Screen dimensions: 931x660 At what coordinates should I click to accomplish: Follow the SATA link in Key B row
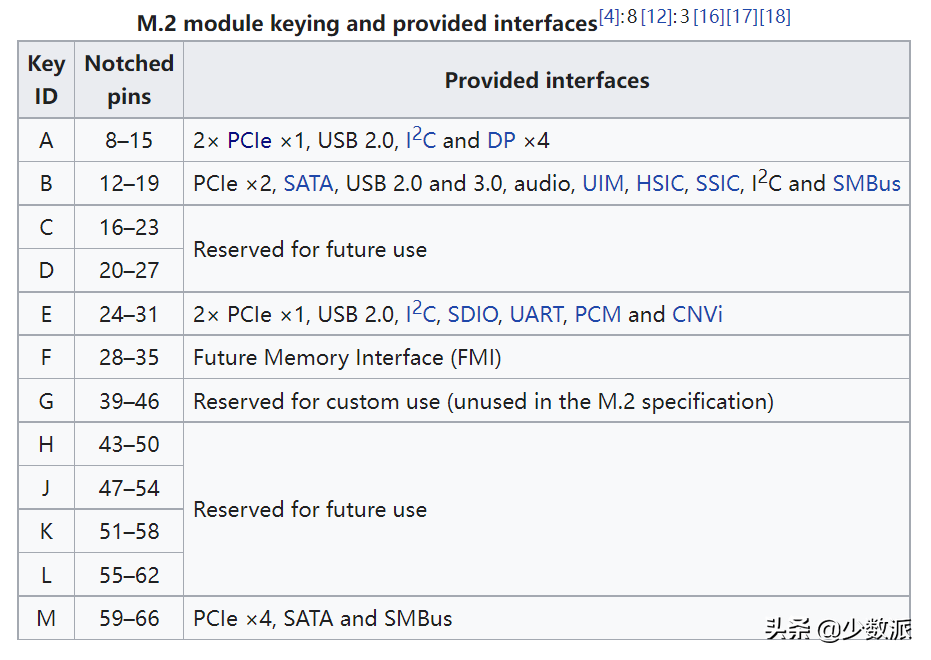click(308, 184)
